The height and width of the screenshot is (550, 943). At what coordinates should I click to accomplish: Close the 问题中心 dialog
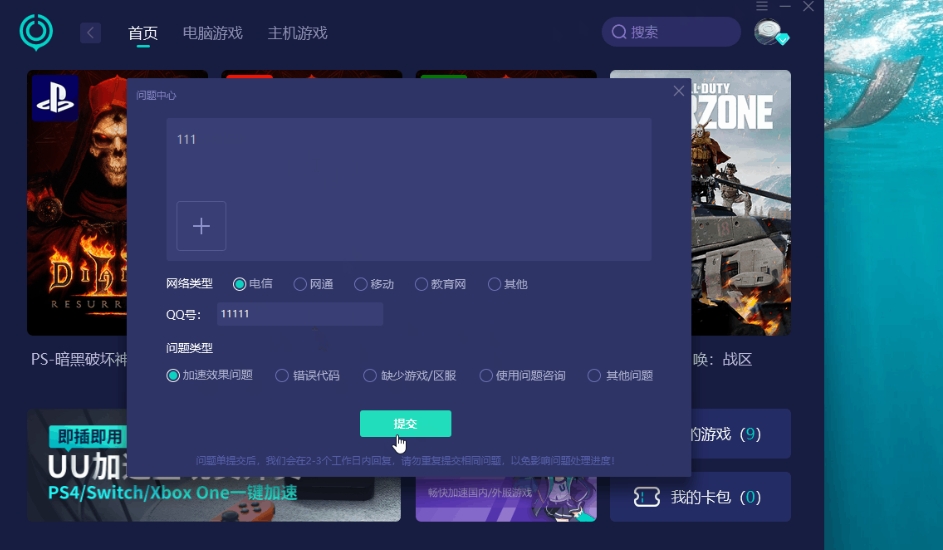678,91
